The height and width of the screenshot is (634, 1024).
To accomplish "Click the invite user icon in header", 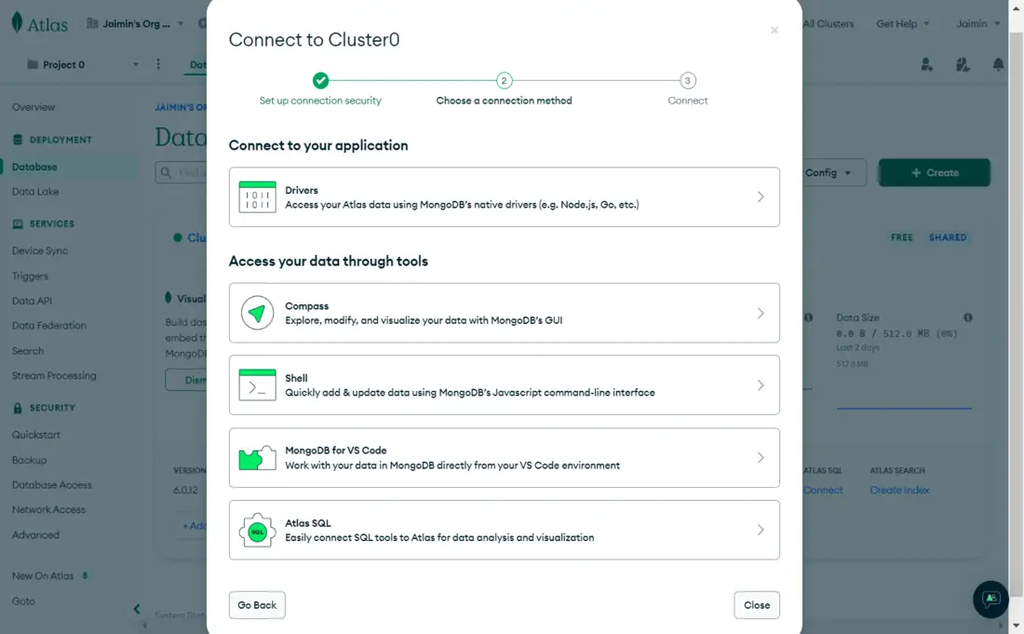I will pyautogui.click(x=927, y=65).
